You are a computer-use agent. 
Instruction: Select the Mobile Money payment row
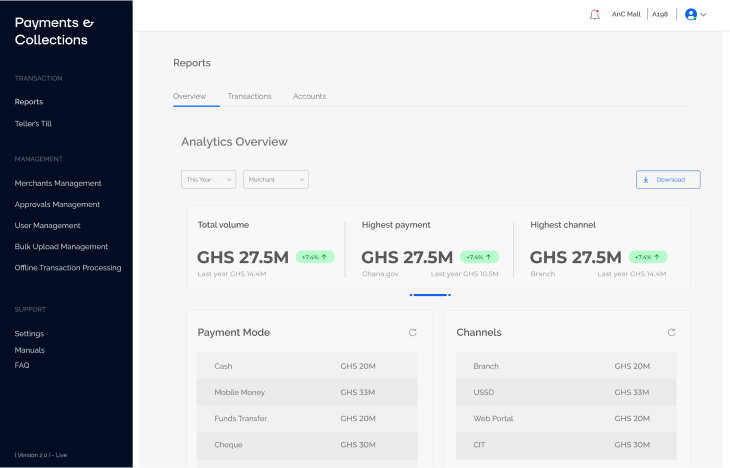coord(308,392)
